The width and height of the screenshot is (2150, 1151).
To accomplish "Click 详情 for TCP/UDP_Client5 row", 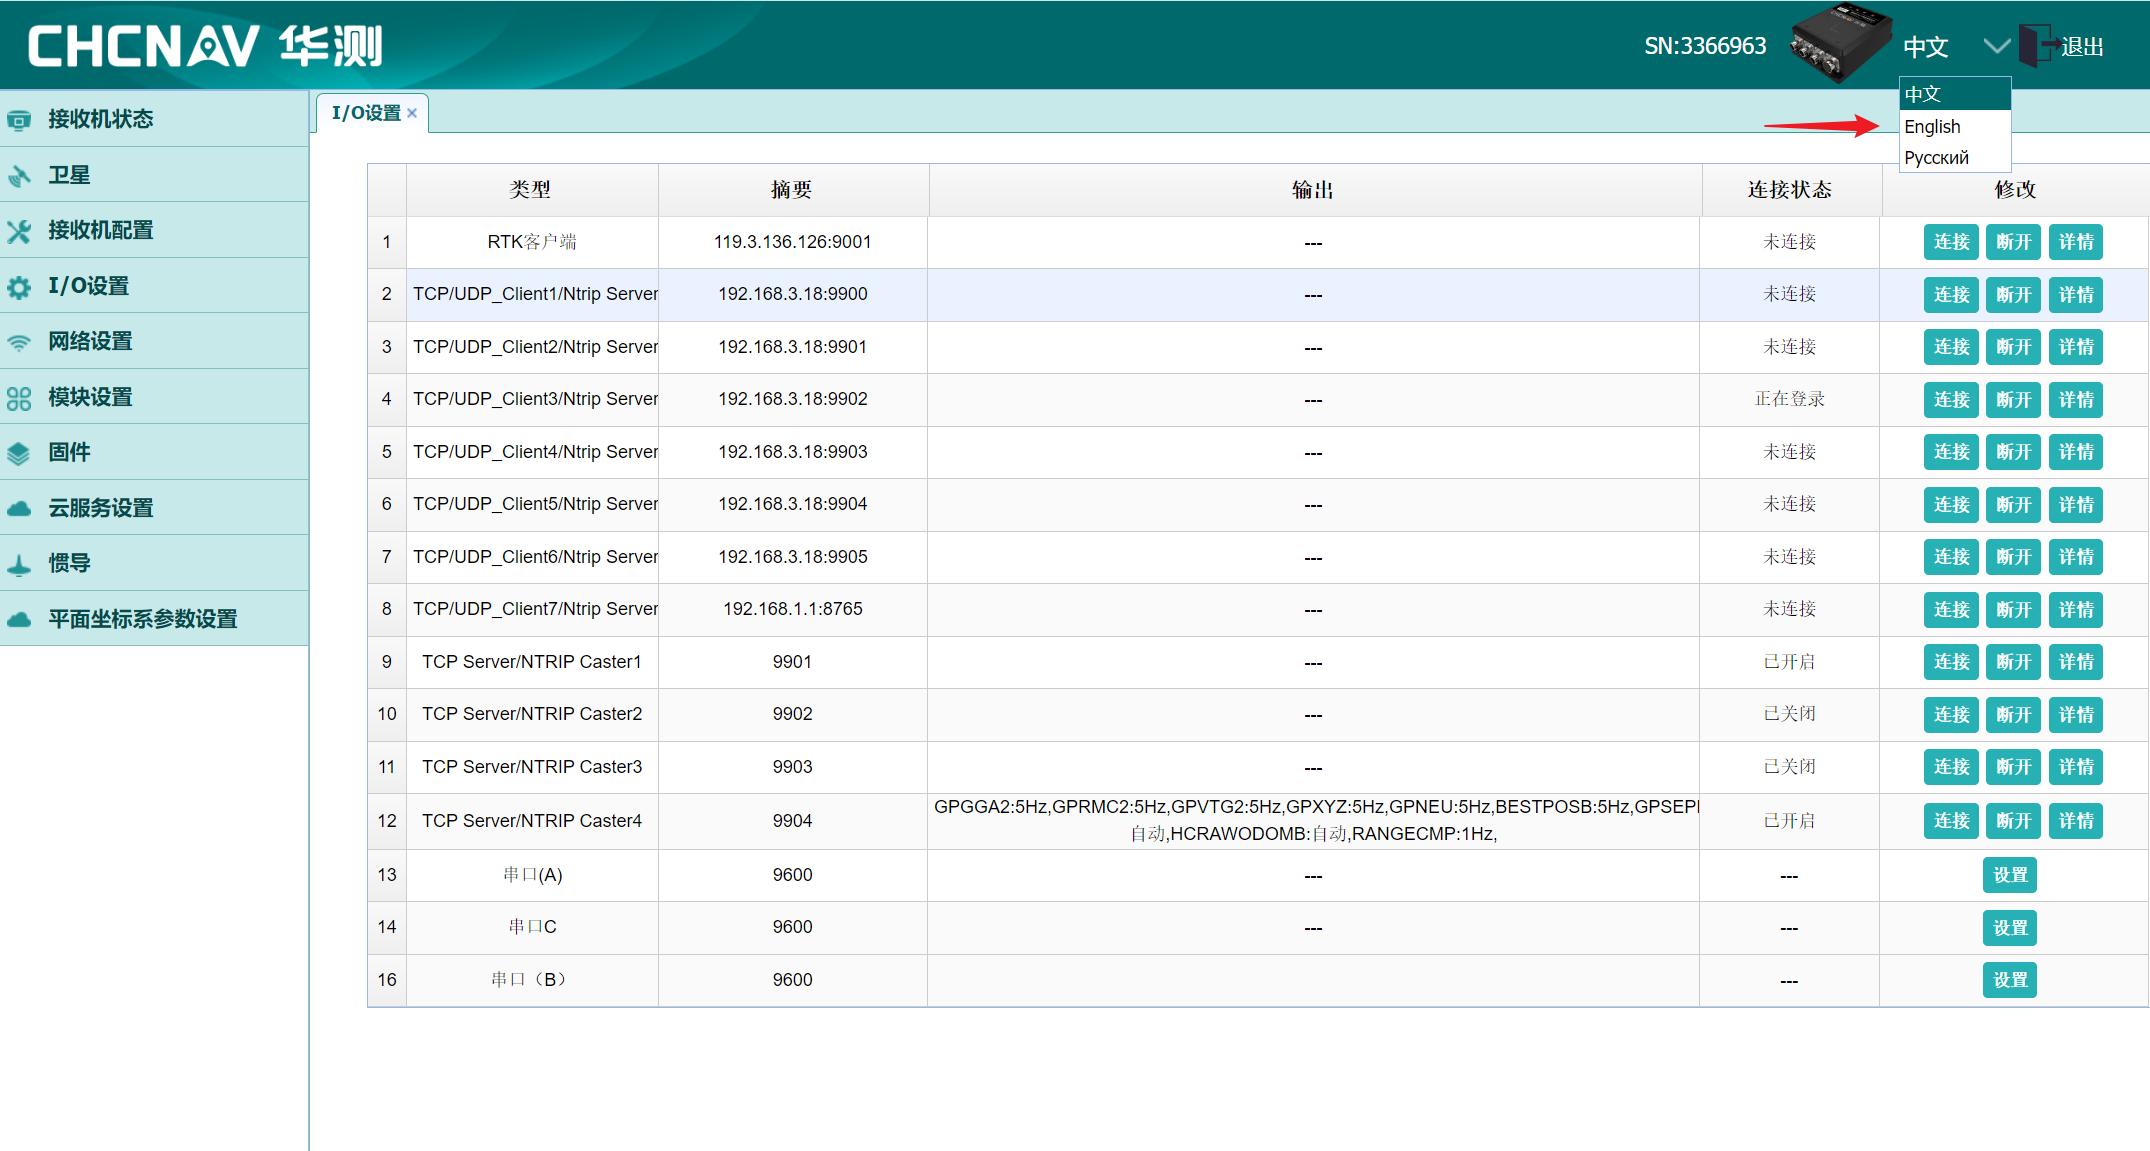I will tap(2076, 505).
